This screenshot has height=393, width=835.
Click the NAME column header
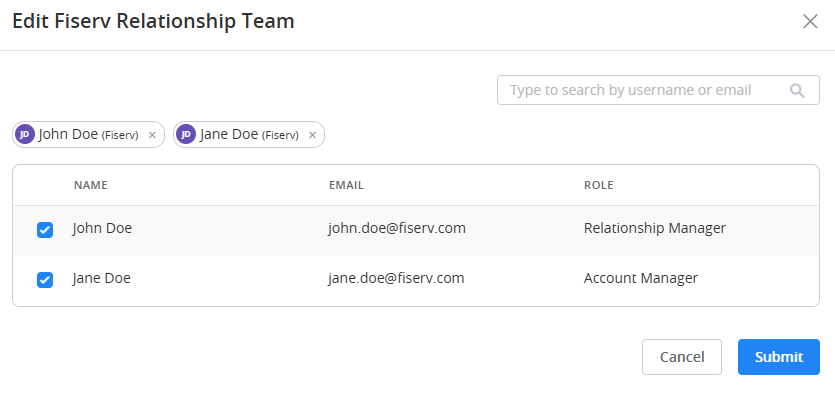click(91, 185)
